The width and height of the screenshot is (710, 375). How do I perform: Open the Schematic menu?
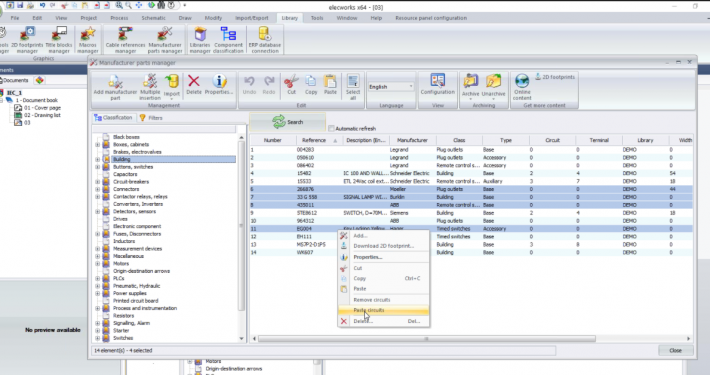tap(153, 18)
